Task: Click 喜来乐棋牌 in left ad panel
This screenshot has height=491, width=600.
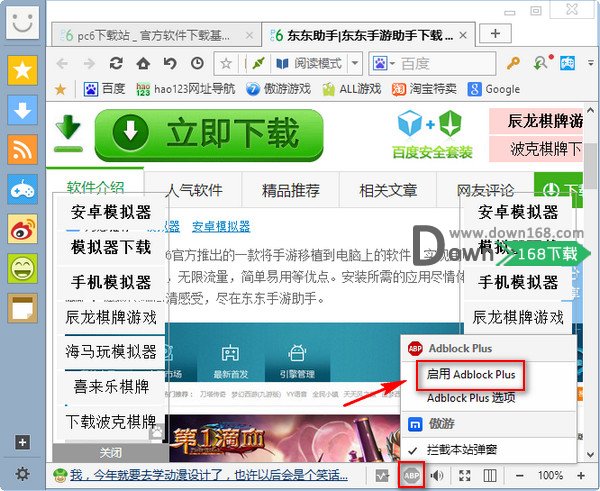Action: [x=111, y=387]
